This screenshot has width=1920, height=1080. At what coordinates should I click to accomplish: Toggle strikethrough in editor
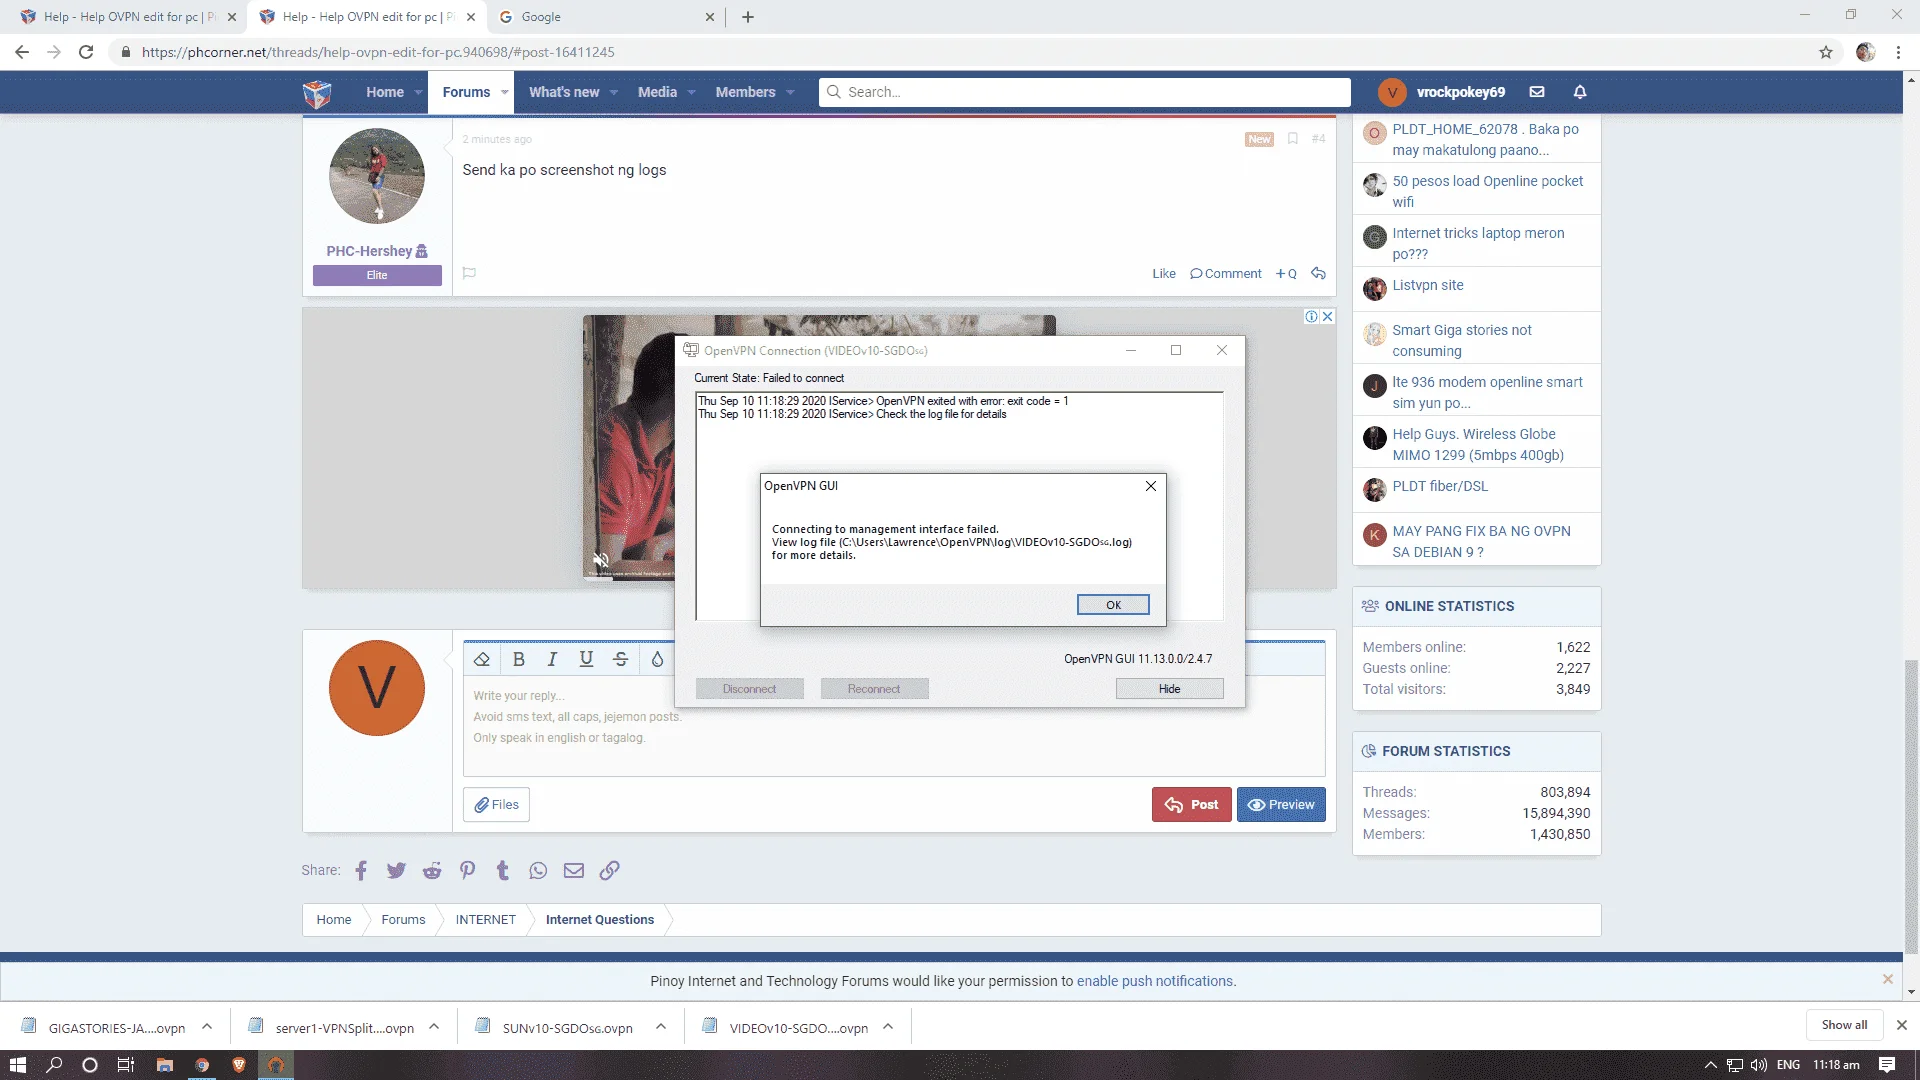(x=621, y=659)
